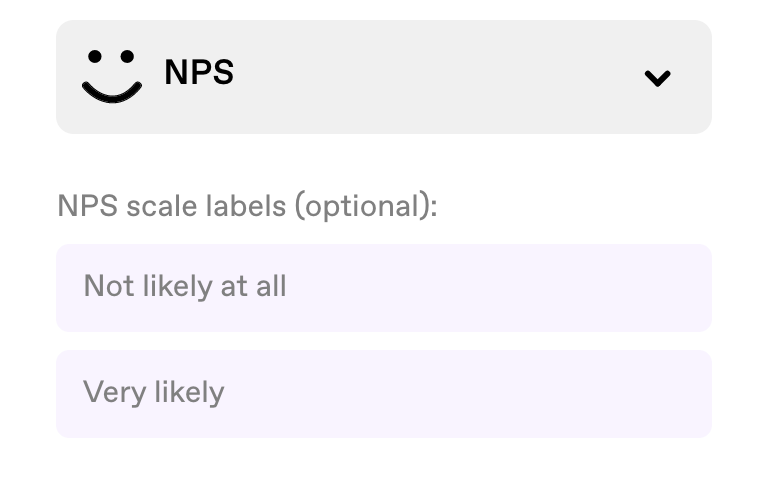Select the 'Not likely at all' input field
770x486 pixels.
[x=384, y=288]
